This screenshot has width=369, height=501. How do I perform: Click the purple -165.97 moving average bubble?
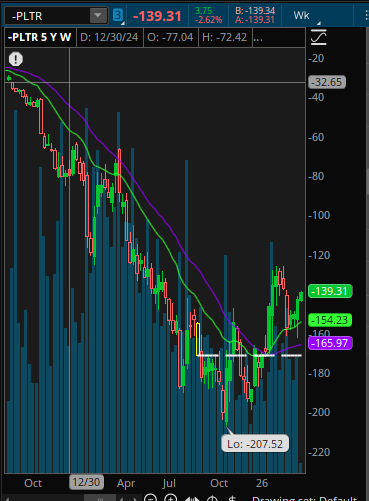tap(330, 343)
